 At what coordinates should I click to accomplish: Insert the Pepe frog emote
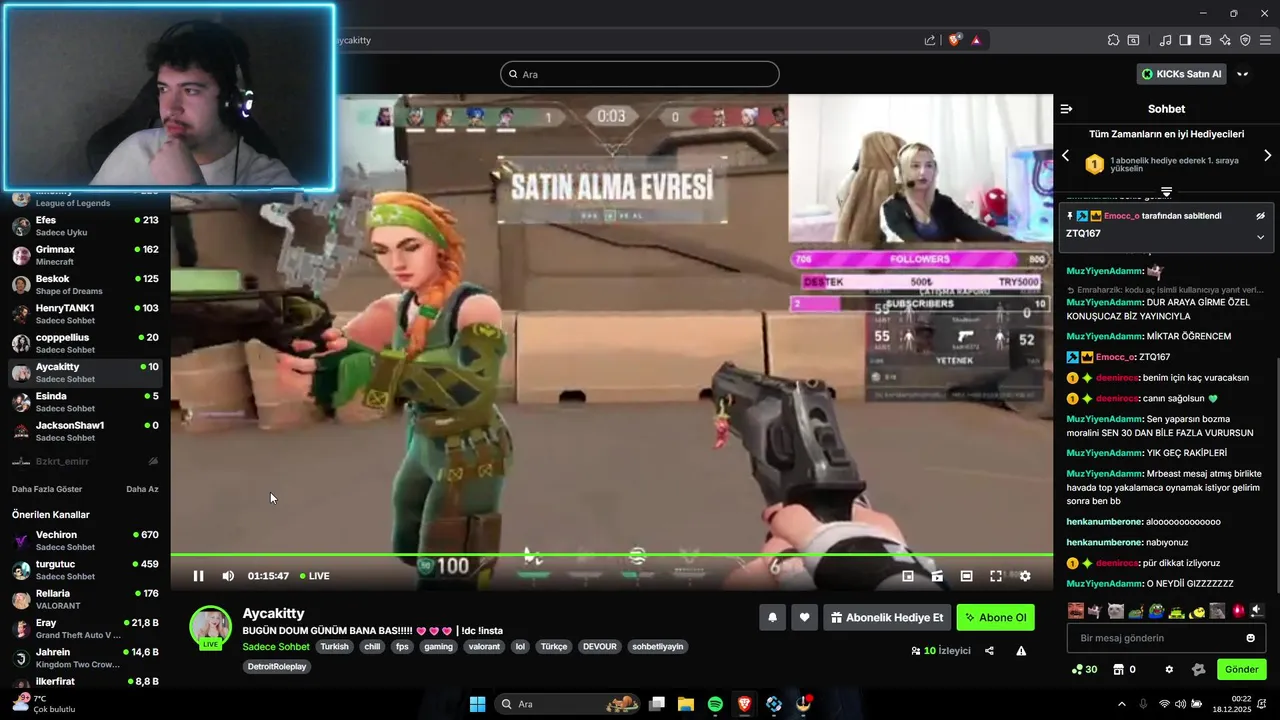(1156, 610)
